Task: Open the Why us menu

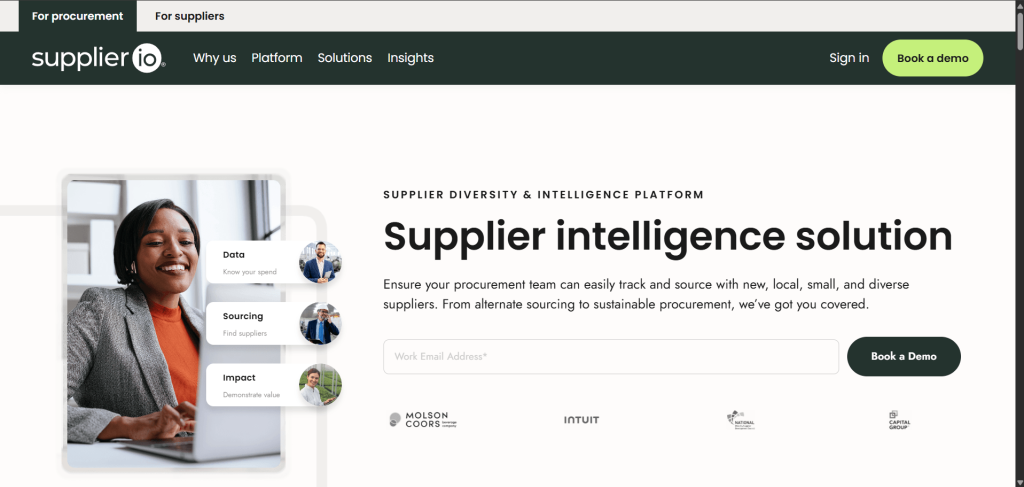Action: pyautogui.click(x=214, y=58)
